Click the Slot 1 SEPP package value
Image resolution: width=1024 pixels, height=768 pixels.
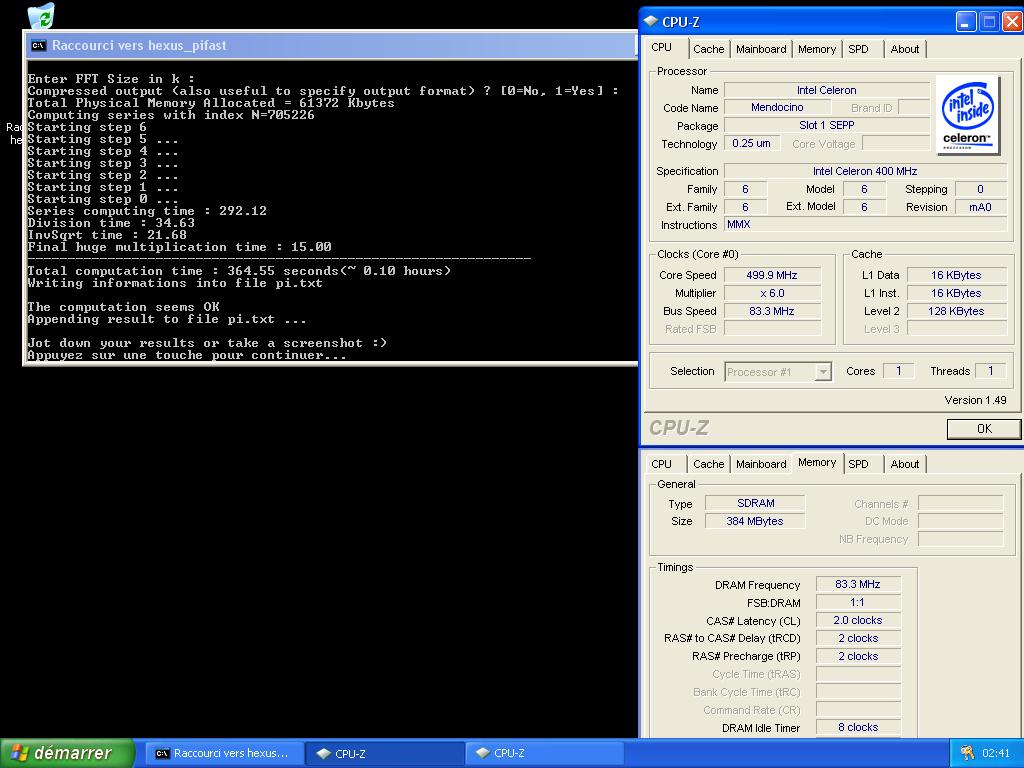827,125
